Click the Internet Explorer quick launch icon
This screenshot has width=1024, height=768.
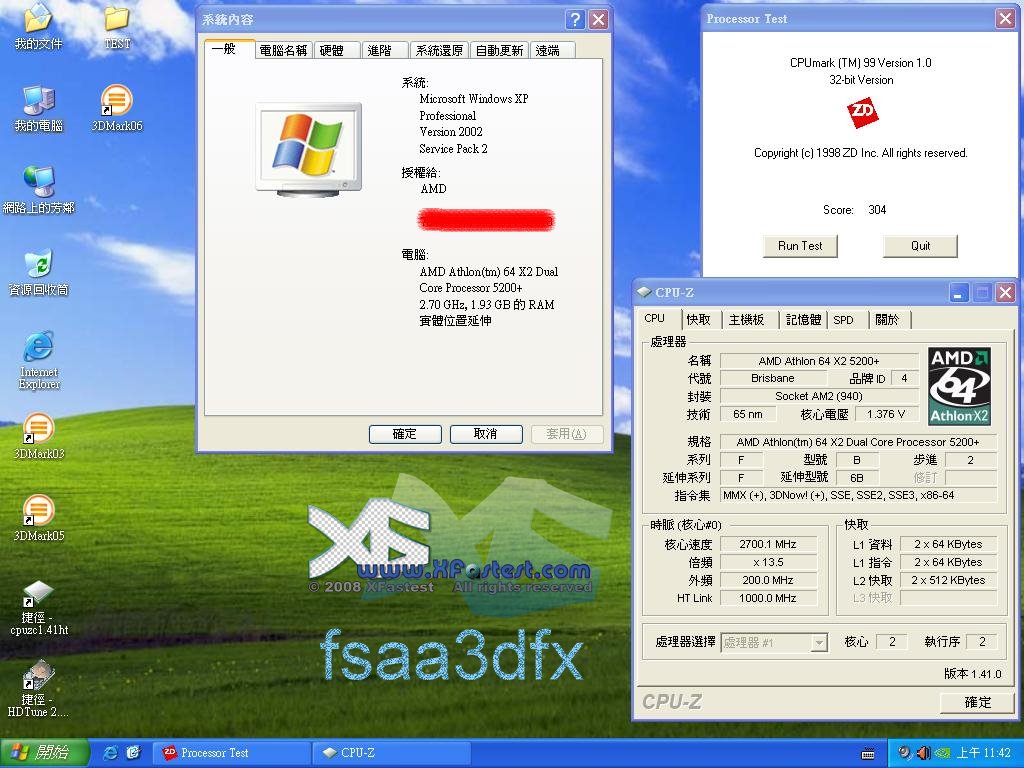111,753
